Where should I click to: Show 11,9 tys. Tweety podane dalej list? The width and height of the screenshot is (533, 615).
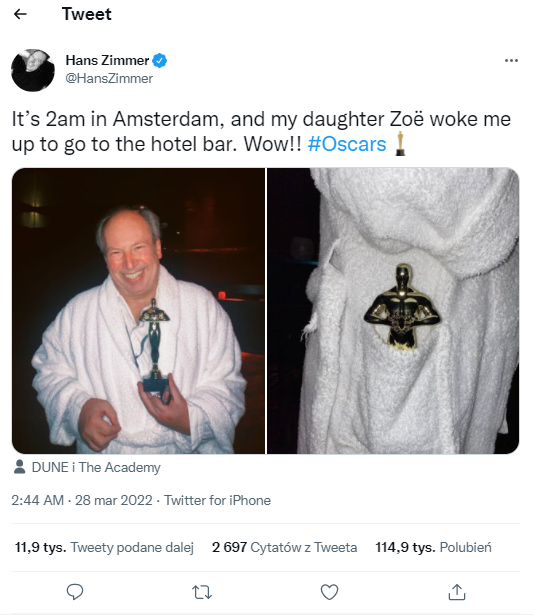tap(104, 547)
